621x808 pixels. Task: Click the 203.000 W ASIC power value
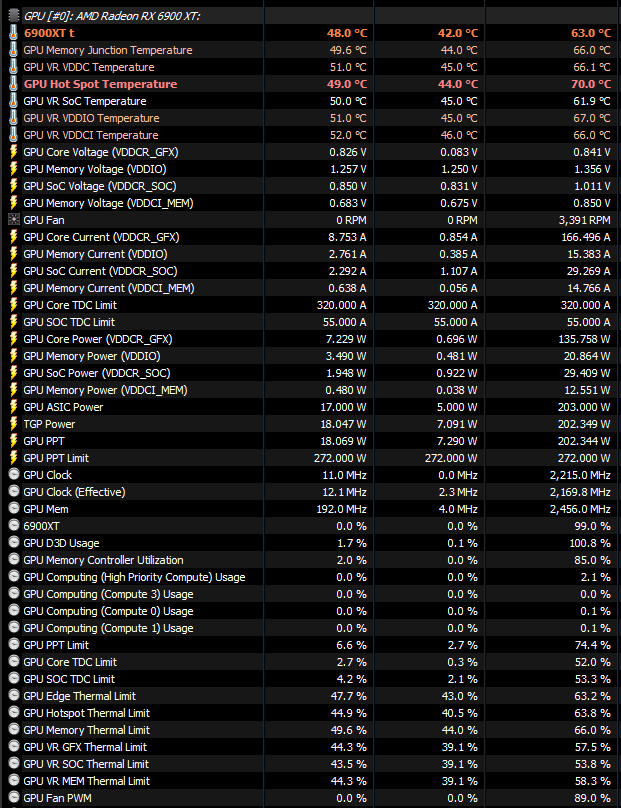tap(584, 407)
